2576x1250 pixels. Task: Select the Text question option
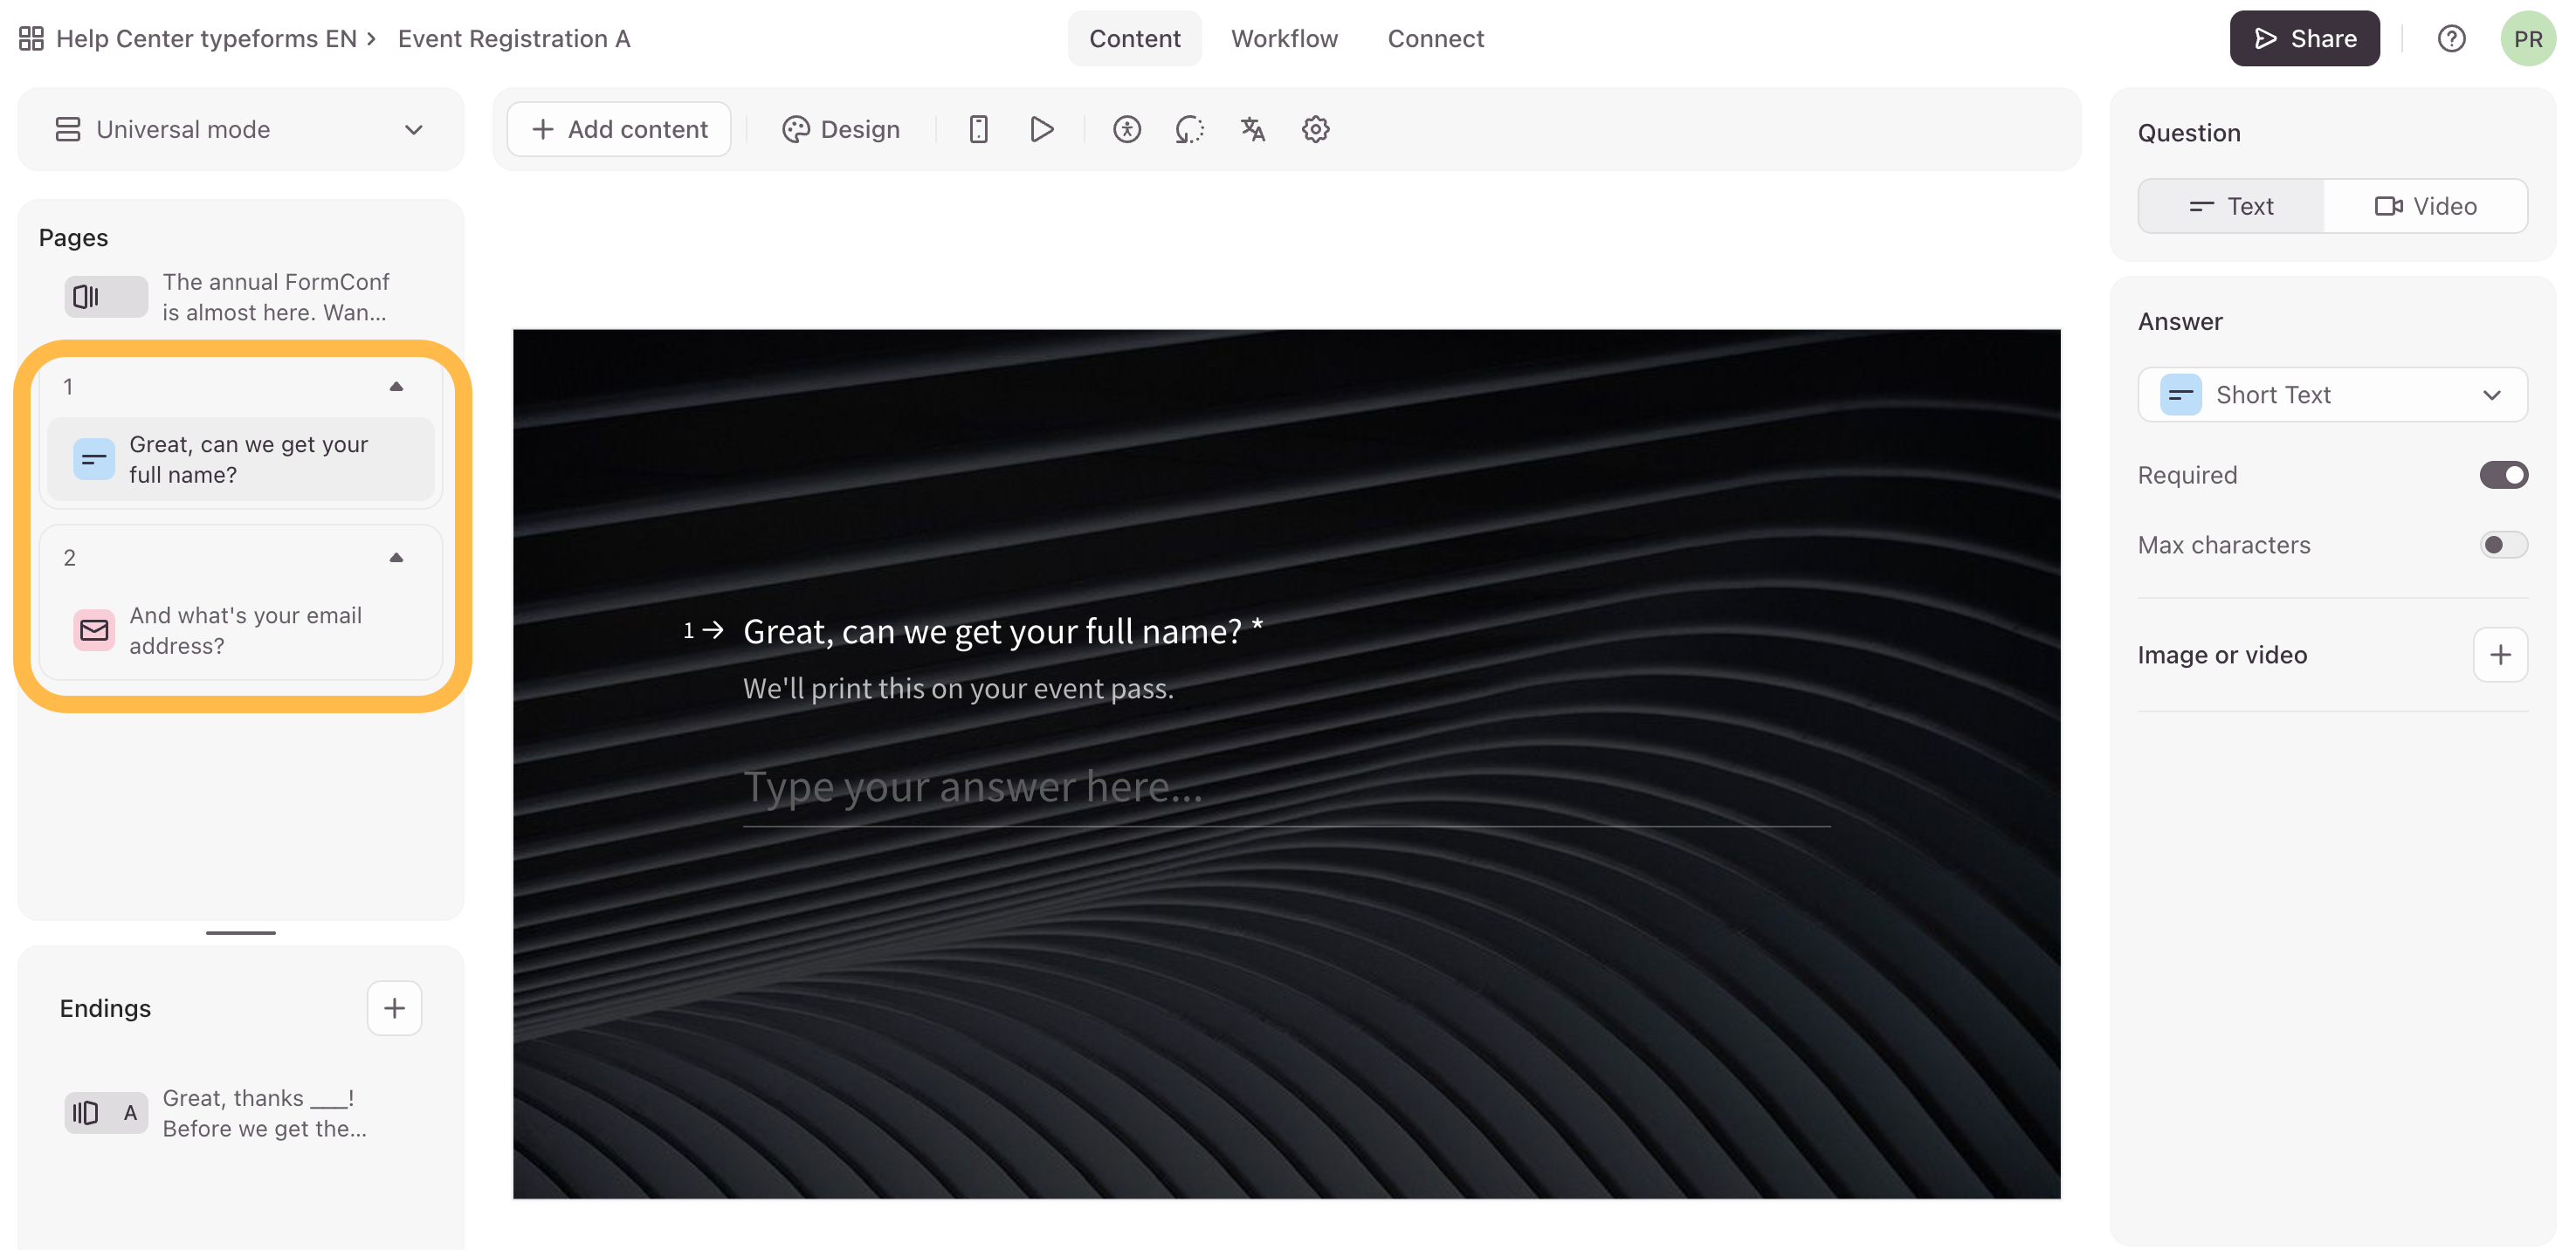2230,206
